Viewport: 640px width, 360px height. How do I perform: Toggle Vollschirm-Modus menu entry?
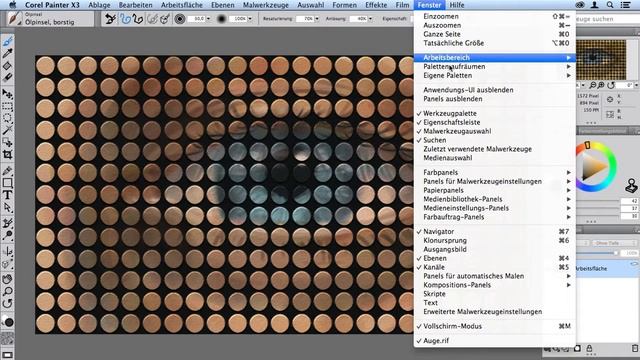click(x=495, y=326)
